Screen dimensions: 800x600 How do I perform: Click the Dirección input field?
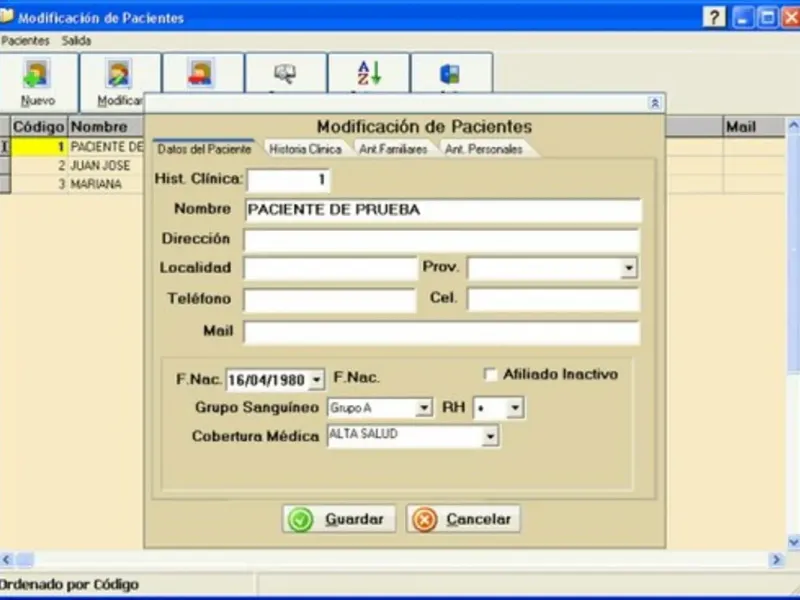click(x=442, y=240)
